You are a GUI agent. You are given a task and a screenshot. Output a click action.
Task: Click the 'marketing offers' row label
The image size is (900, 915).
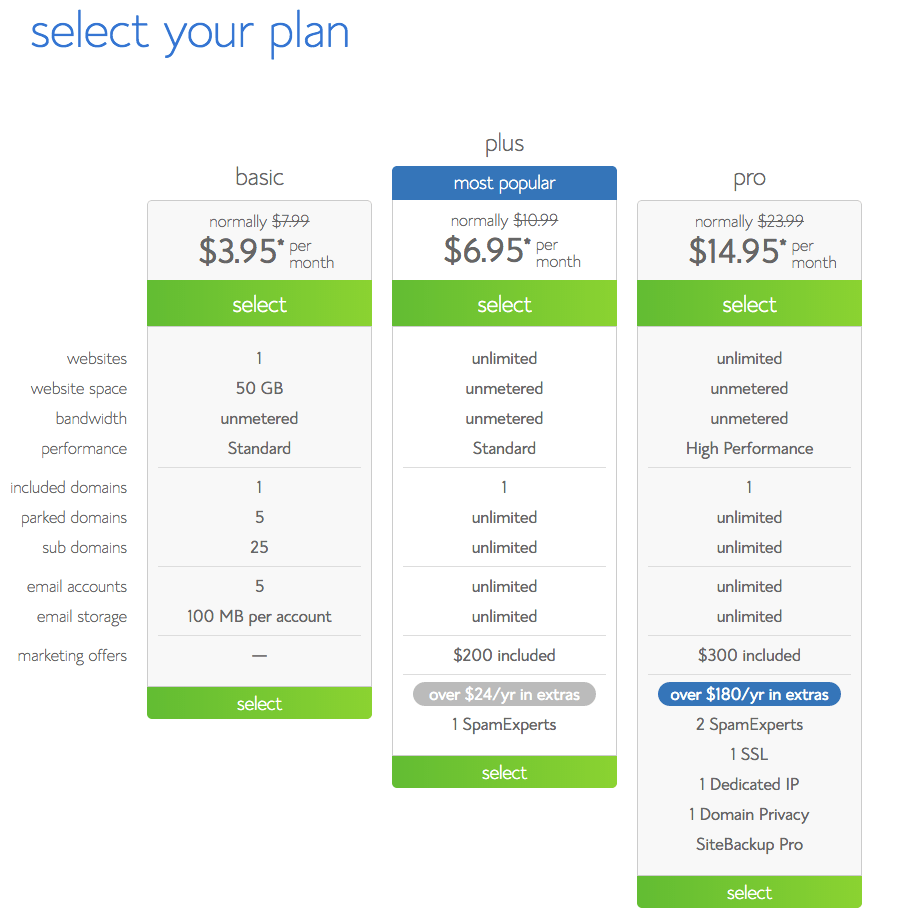click(72, 655)
